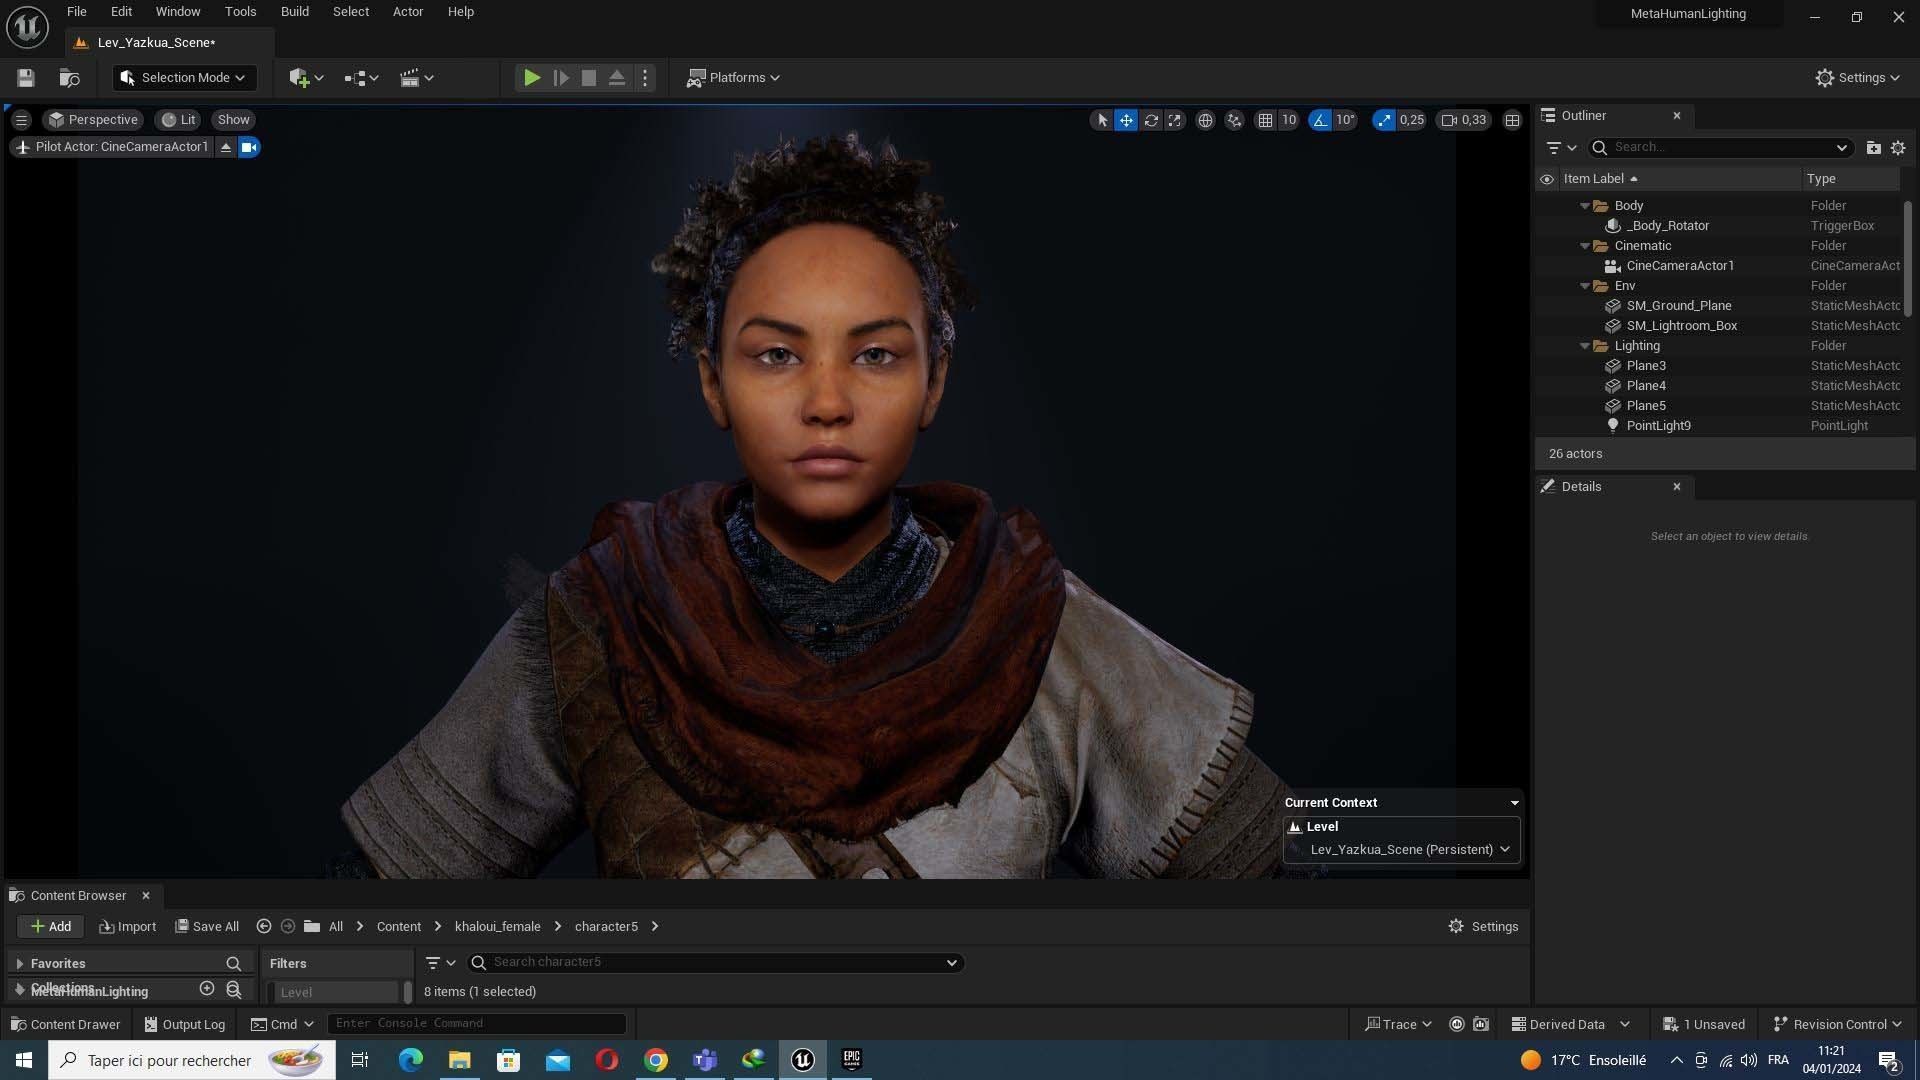This screenshot has height=1080, width=1920.
Task: Click the Outliner create folder icon
Action: point(1873,147)
